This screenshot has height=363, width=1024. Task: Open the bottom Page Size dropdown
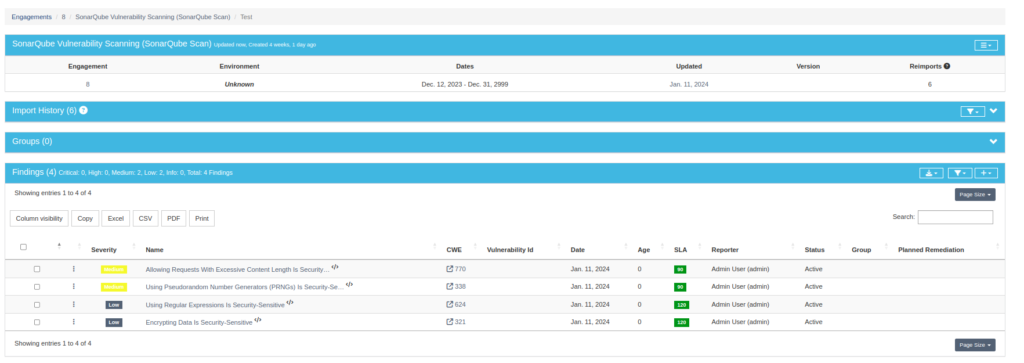coord(974,345)
